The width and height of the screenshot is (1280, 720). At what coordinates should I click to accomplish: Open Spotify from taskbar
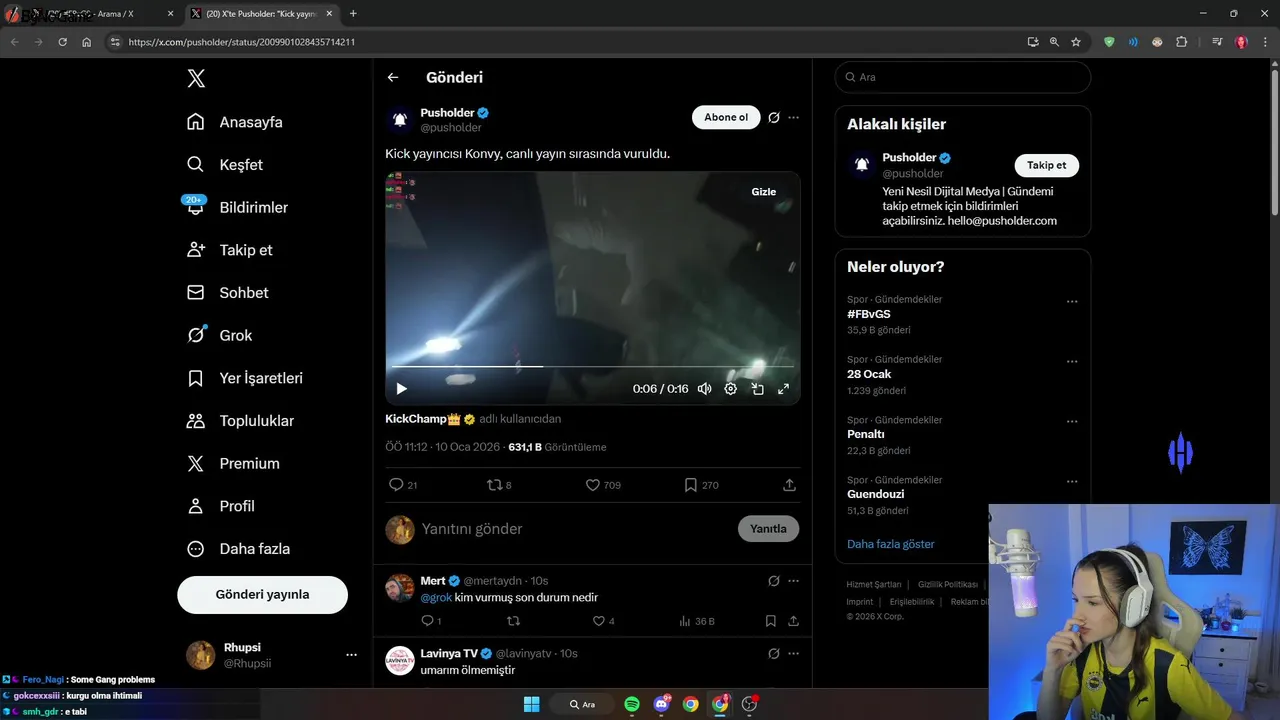tap(632, 704)
